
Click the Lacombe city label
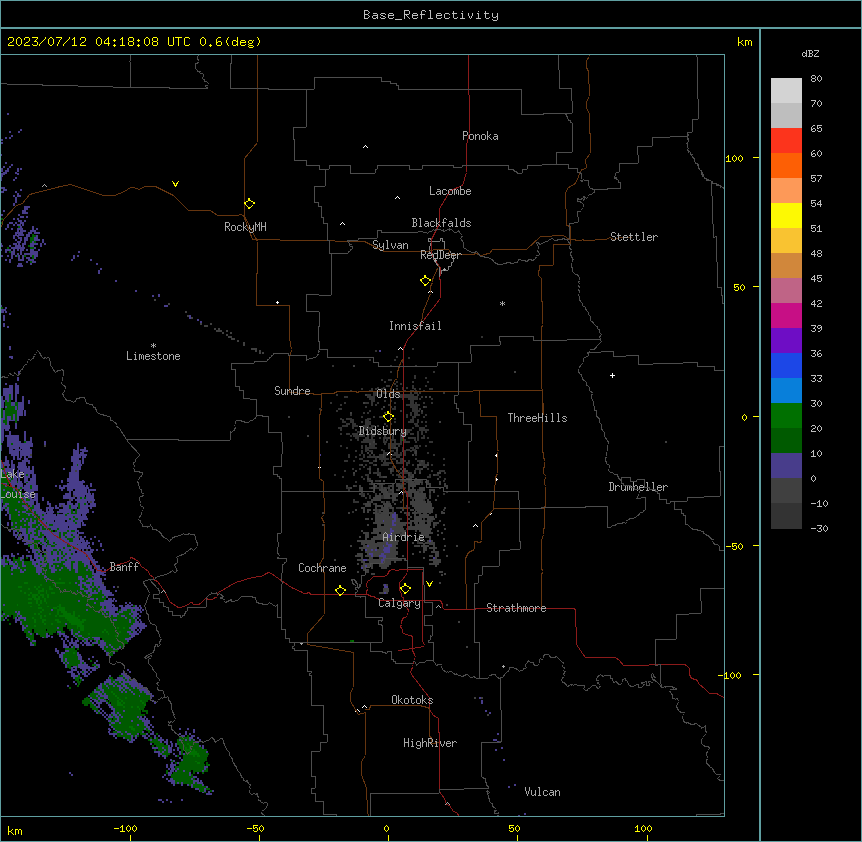point(450,191)
